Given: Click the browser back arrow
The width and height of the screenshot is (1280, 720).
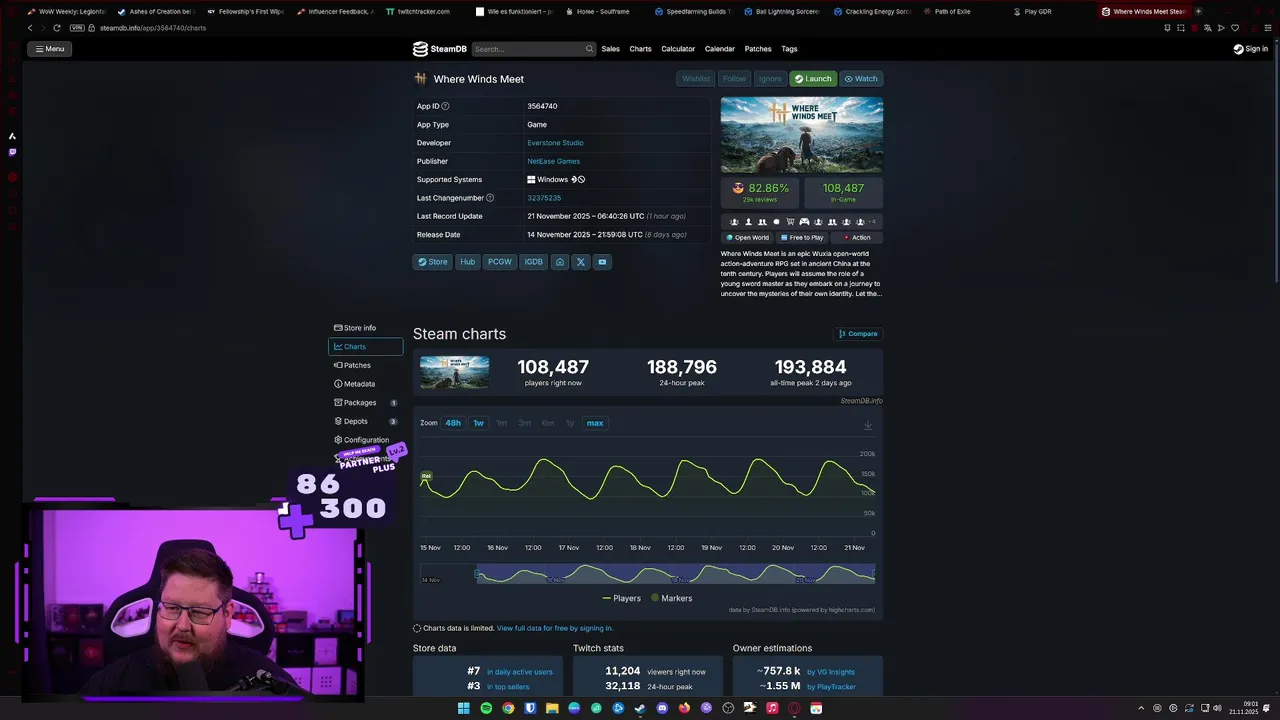Looking at the screenshot, I should pyautogui.click(x=30, y=28).
